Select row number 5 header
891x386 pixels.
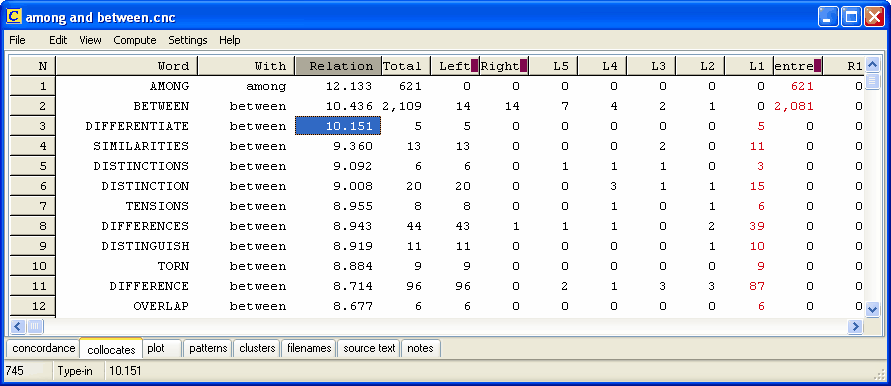[x=32, y=166]
